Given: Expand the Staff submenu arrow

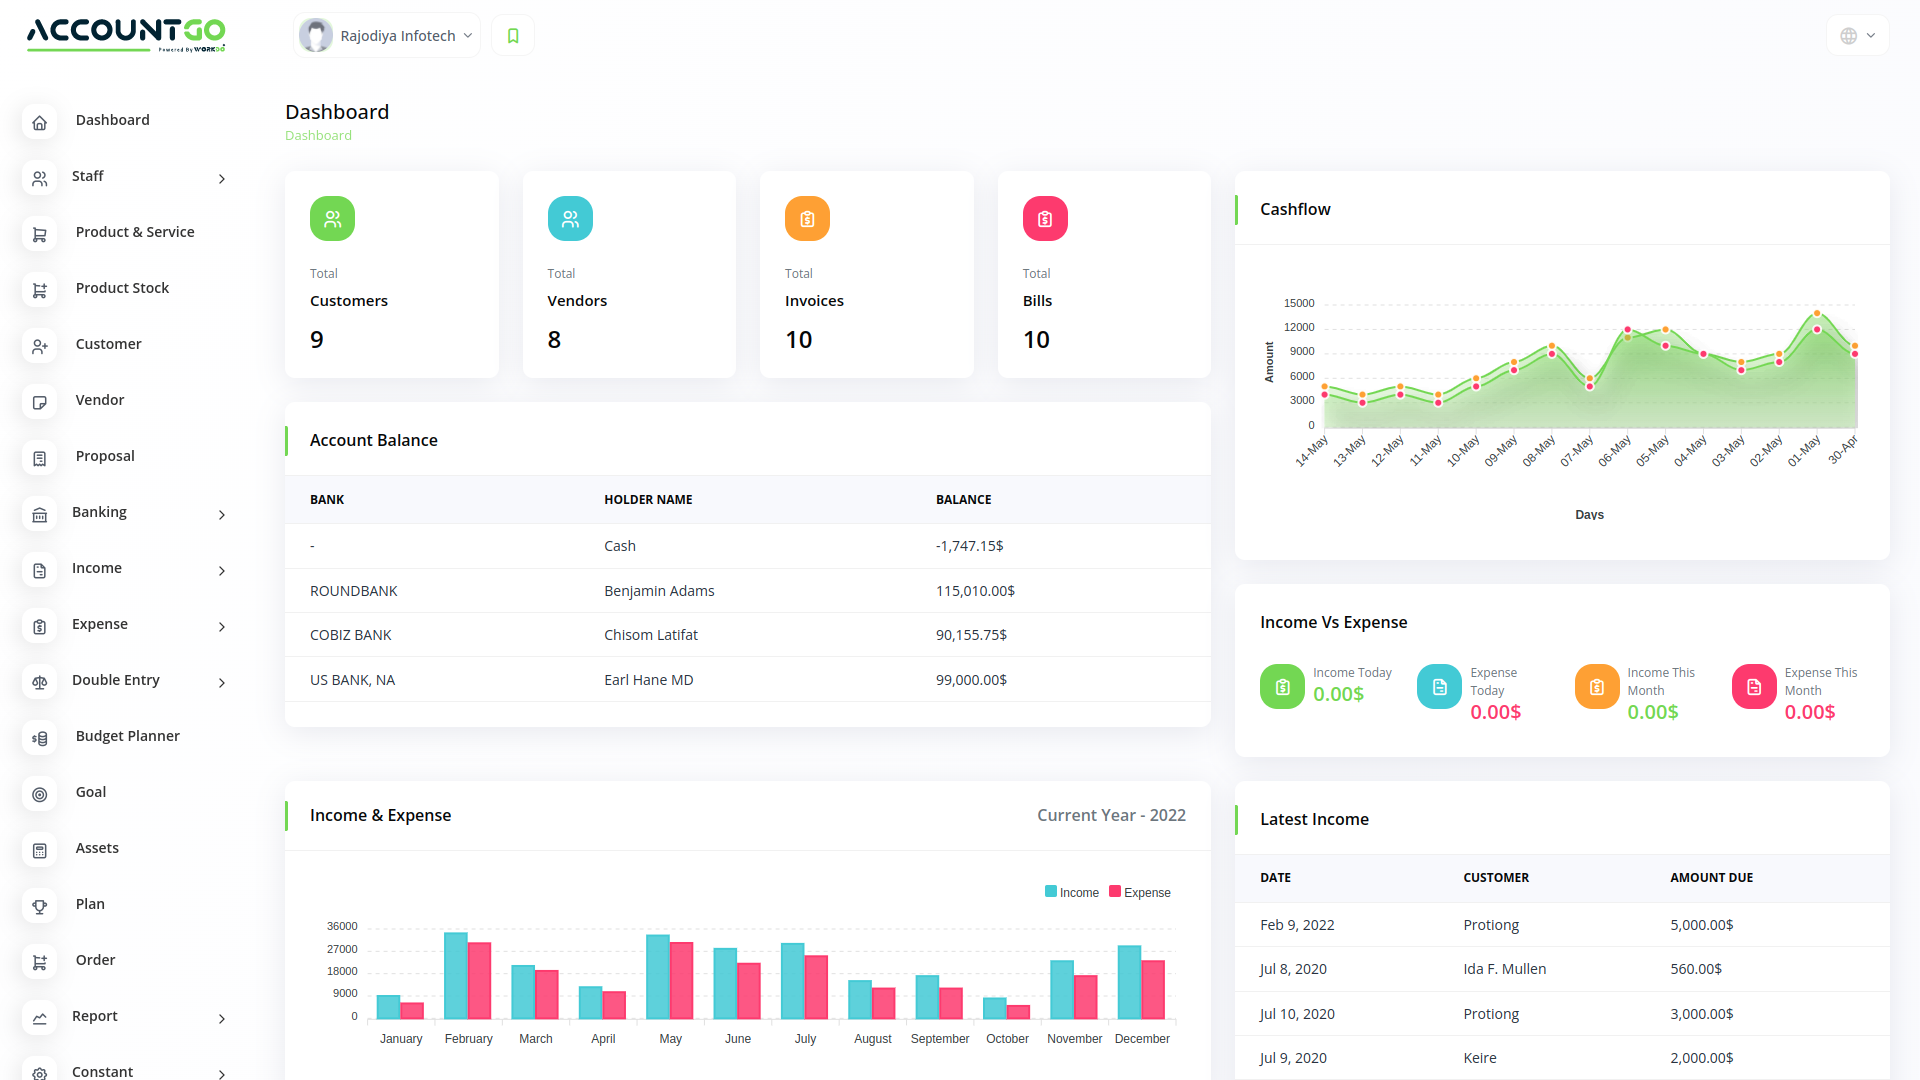Looking at the screenshot, I should coord(222,177).
